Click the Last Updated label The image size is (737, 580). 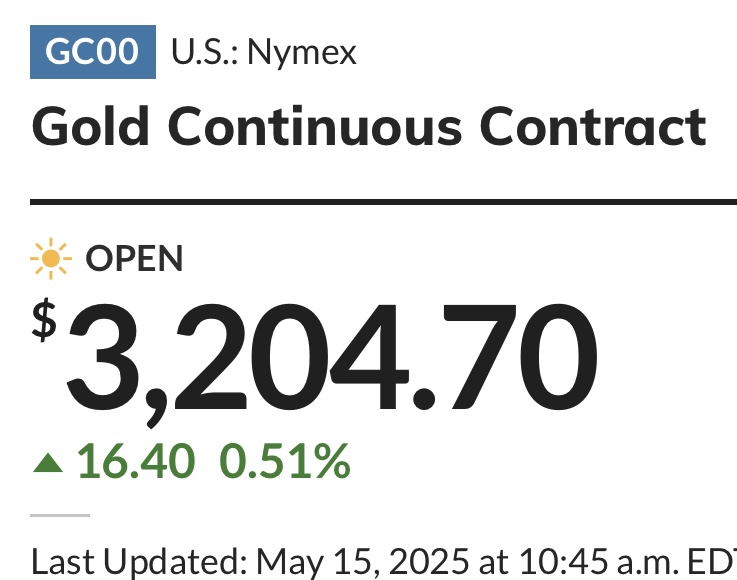tap(140, 561)
